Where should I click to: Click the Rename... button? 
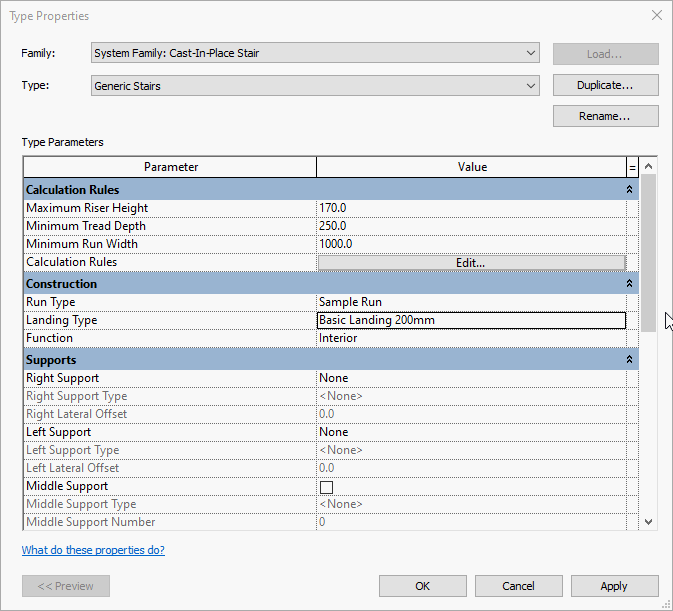pyautogui.click(x=605, y=116)
